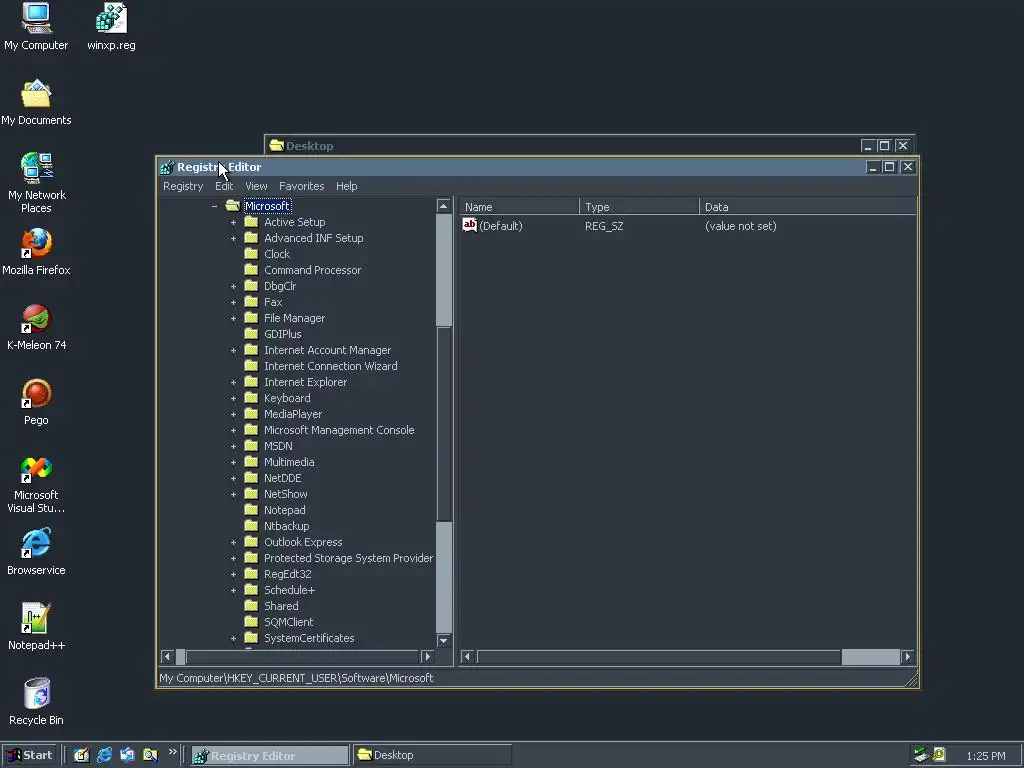This screenshot has width=1024, height=768.
Task: Open the Edit menu
Action: [x=224, y=186]
